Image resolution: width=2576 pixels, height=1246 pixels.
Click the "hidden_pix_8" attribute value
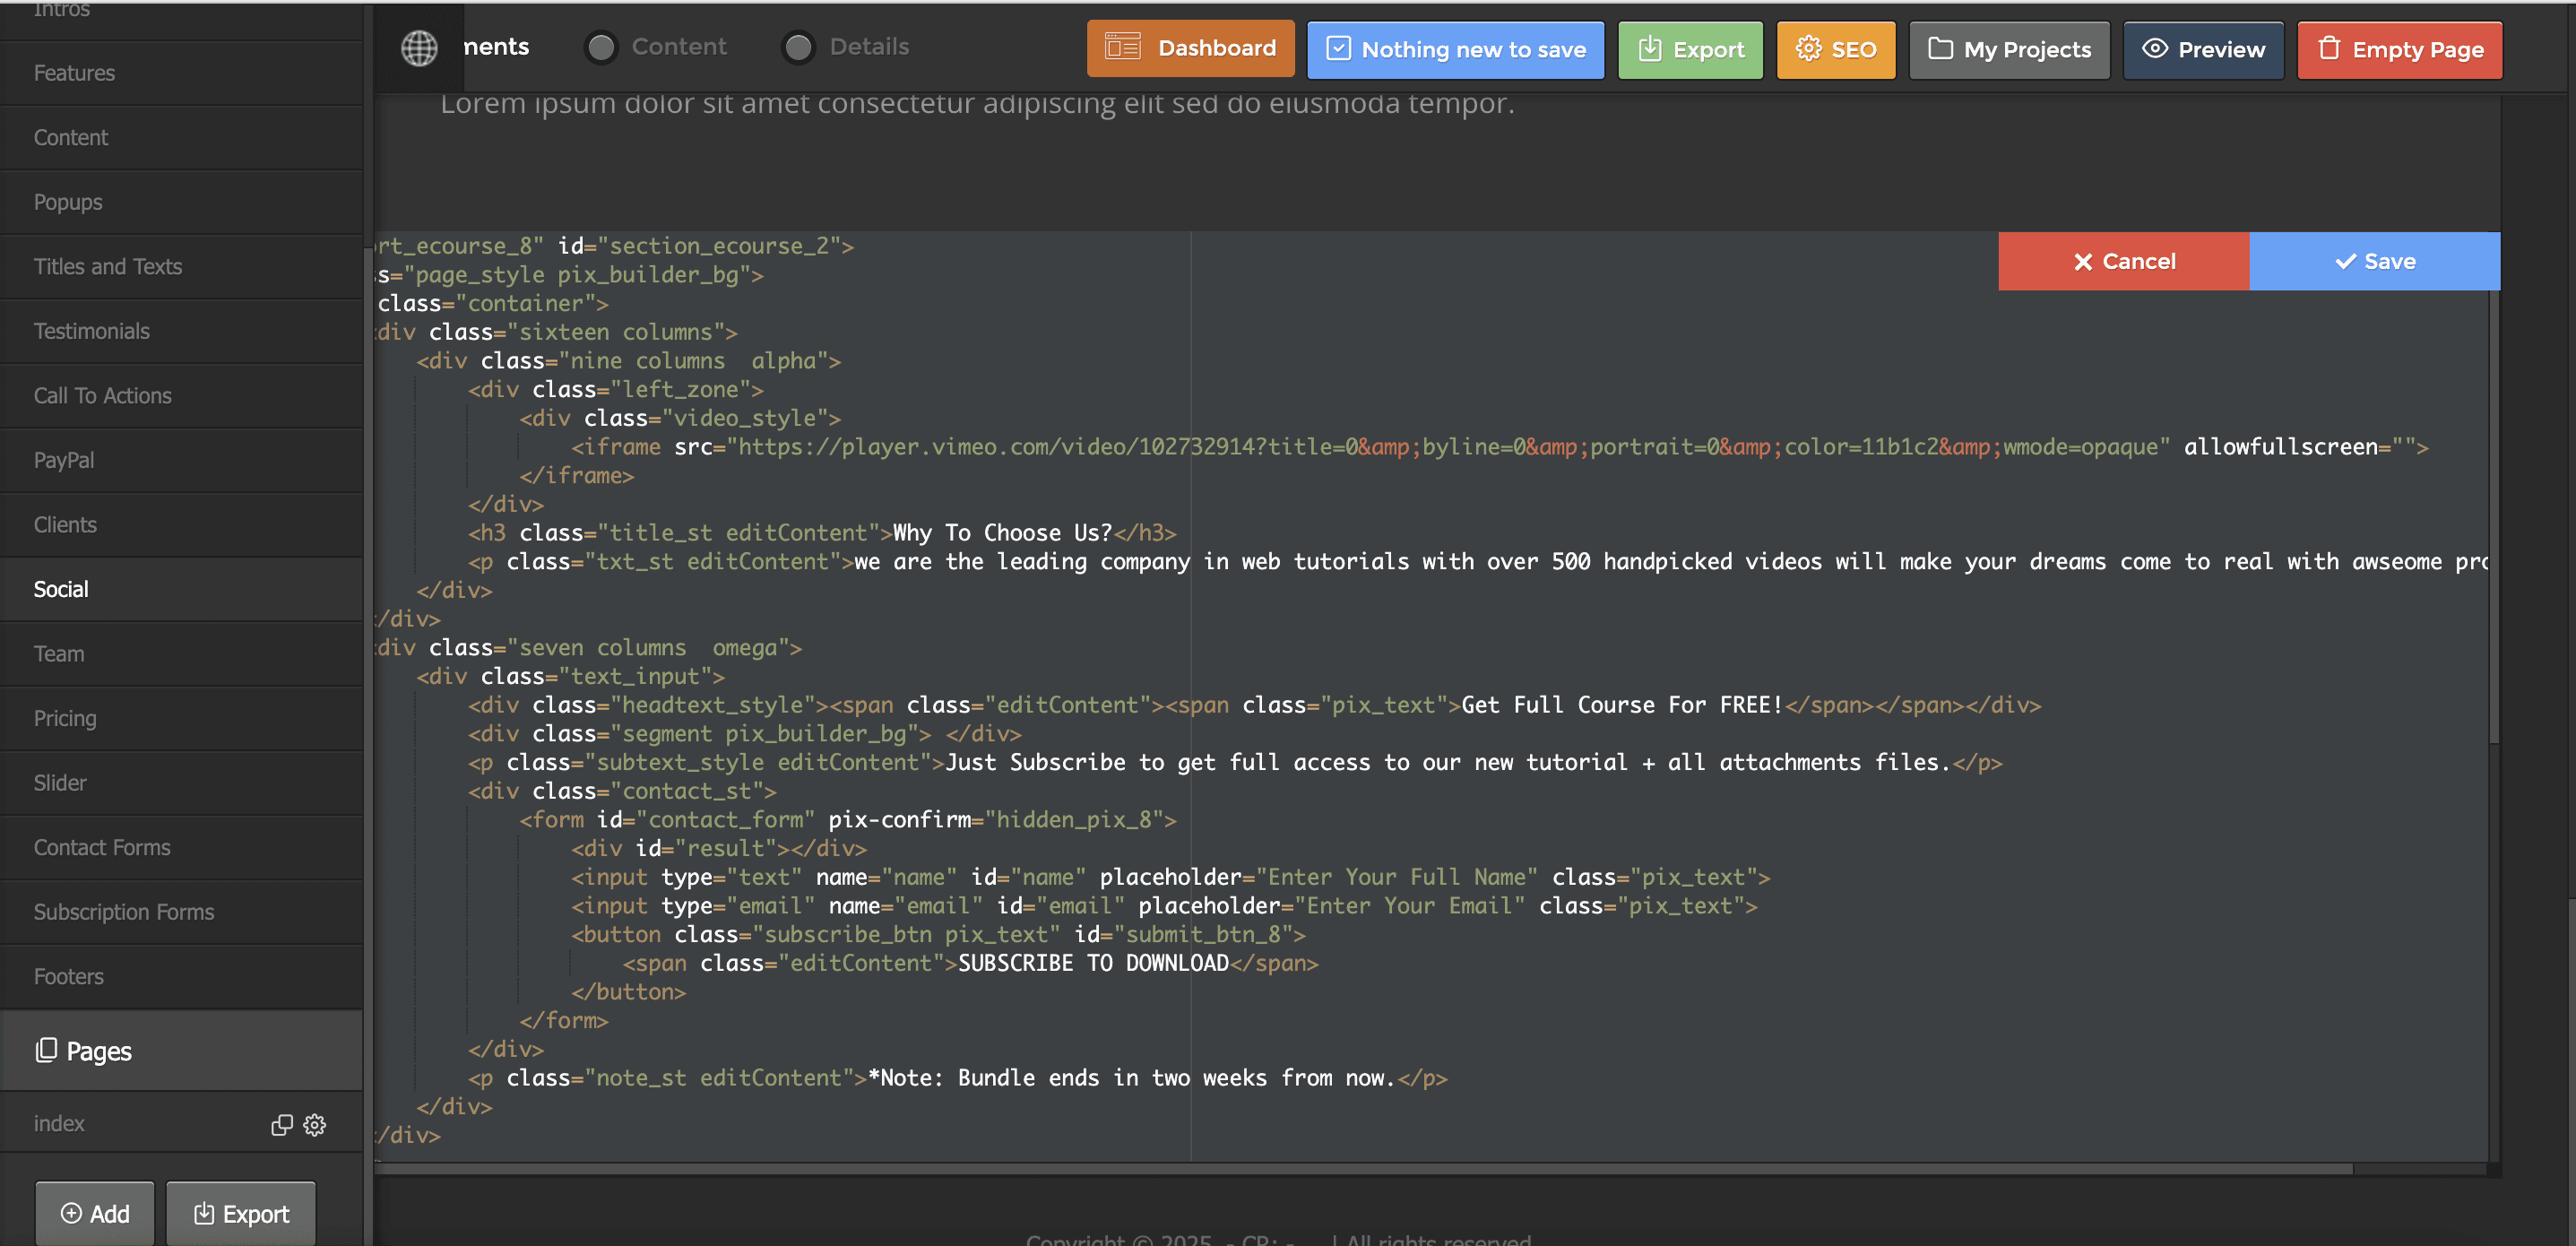tap(1074, 820)
